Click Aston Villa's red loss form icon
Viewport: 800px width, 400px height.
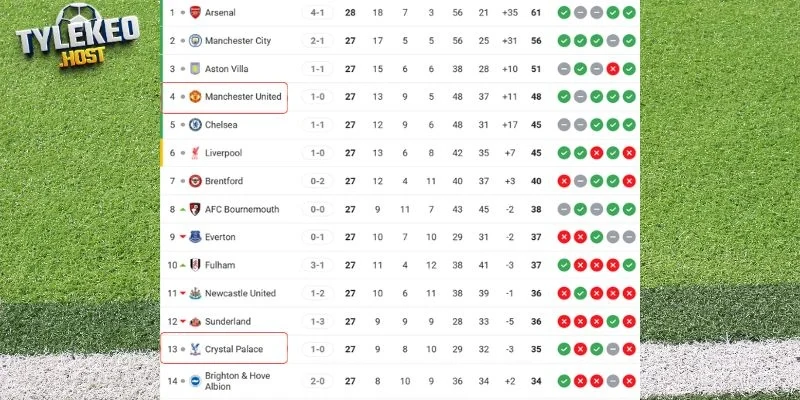coord(611,69)
